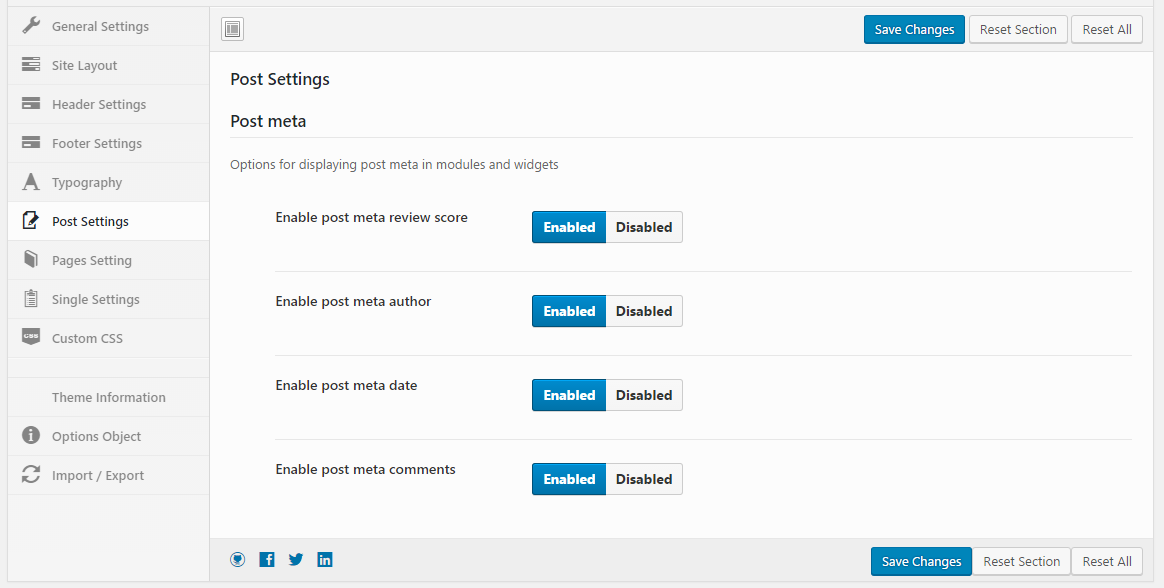Click the CSS badge icon in the sidebar

pyautogui.click(x=31, y=338)
